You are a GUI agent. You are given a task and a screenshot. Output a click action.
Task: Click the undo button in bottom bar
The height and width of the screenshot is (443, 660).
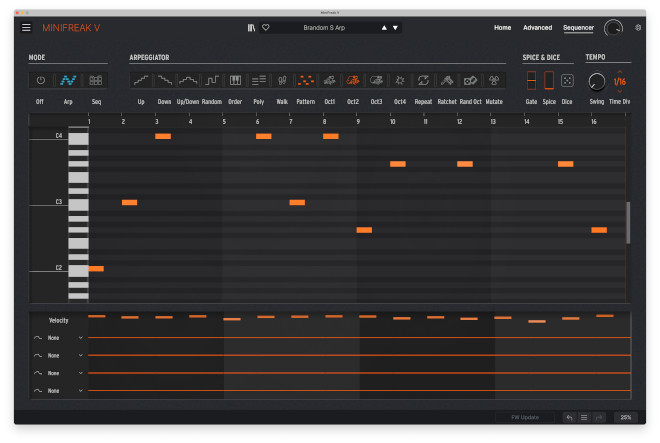569,417
